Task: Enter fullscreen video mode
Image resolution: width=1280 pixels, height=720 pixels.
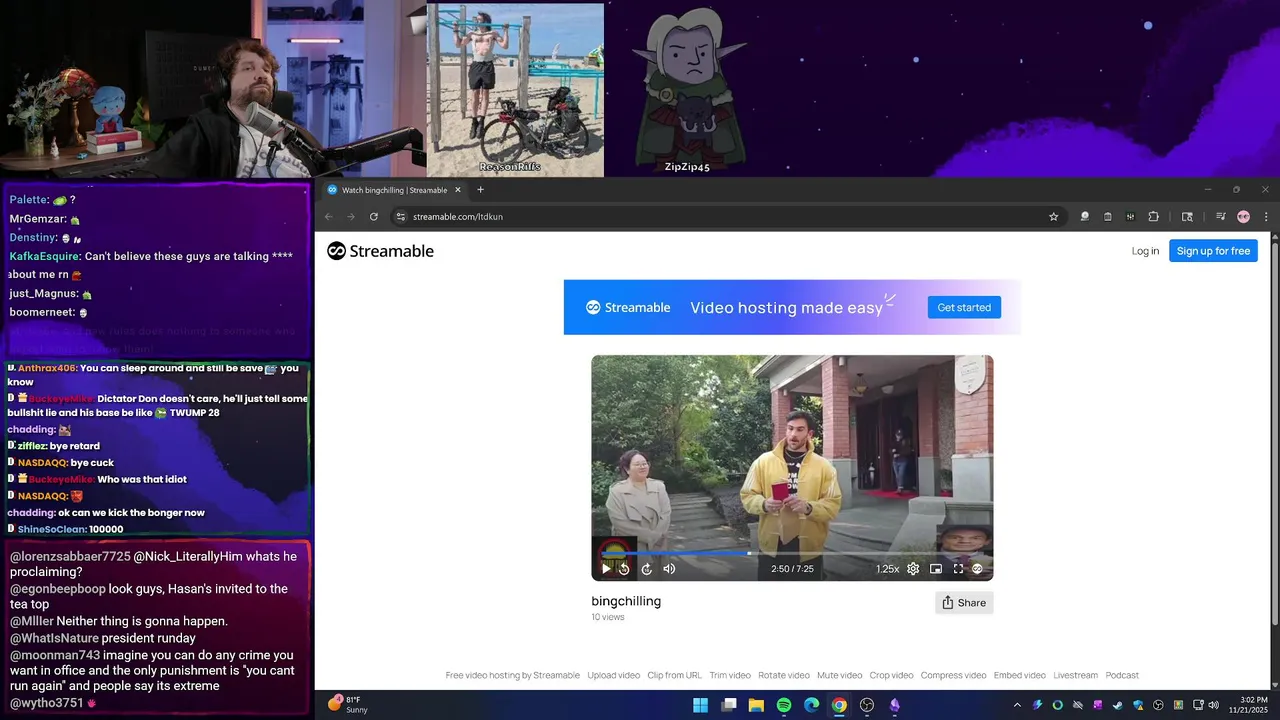Action: click(958, 569)
